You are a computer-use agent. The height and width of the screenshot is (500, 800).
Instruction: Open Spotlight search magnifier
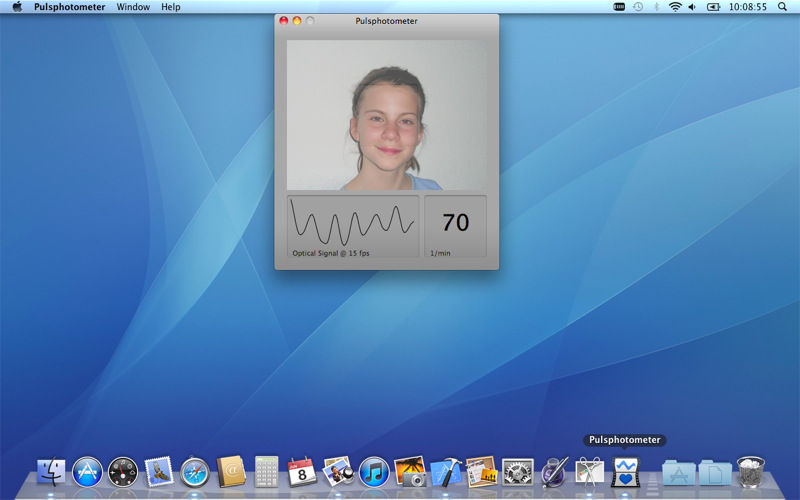click(782, 7)
